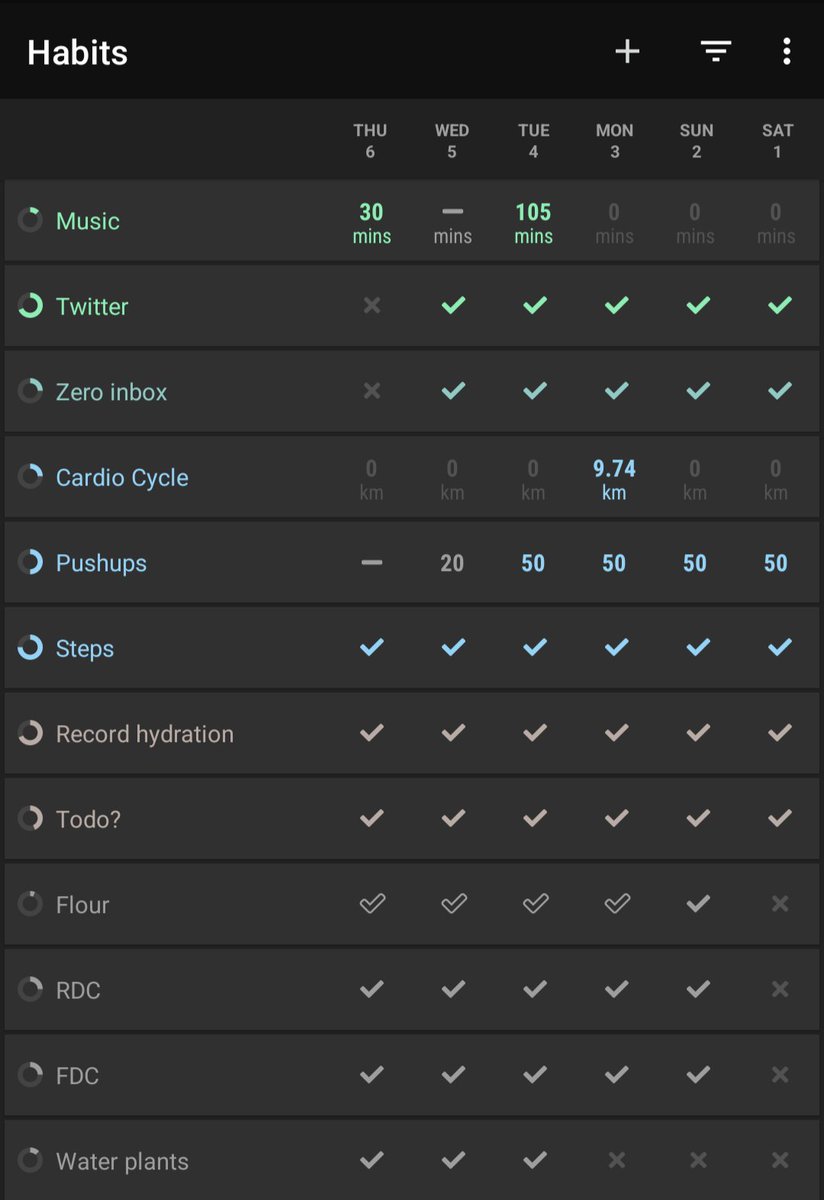Click the Music habit progress ring
The width and height of the screenshot is (824, 1200).
(30, 220)
